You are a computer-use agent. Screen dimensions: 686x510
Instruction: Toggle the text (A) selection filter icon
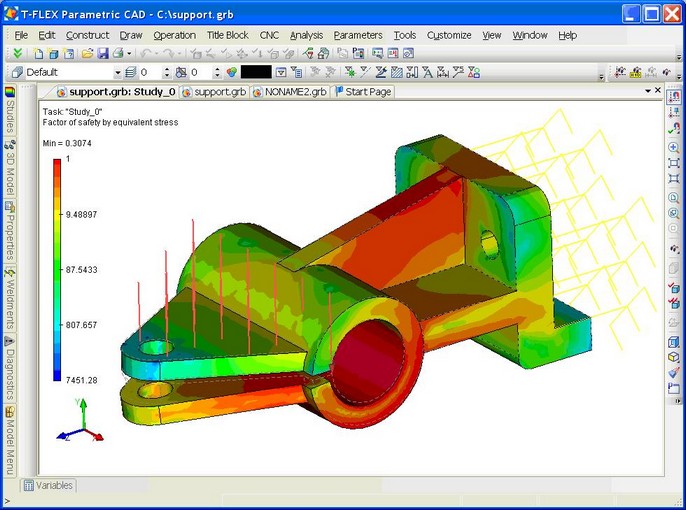427,72
